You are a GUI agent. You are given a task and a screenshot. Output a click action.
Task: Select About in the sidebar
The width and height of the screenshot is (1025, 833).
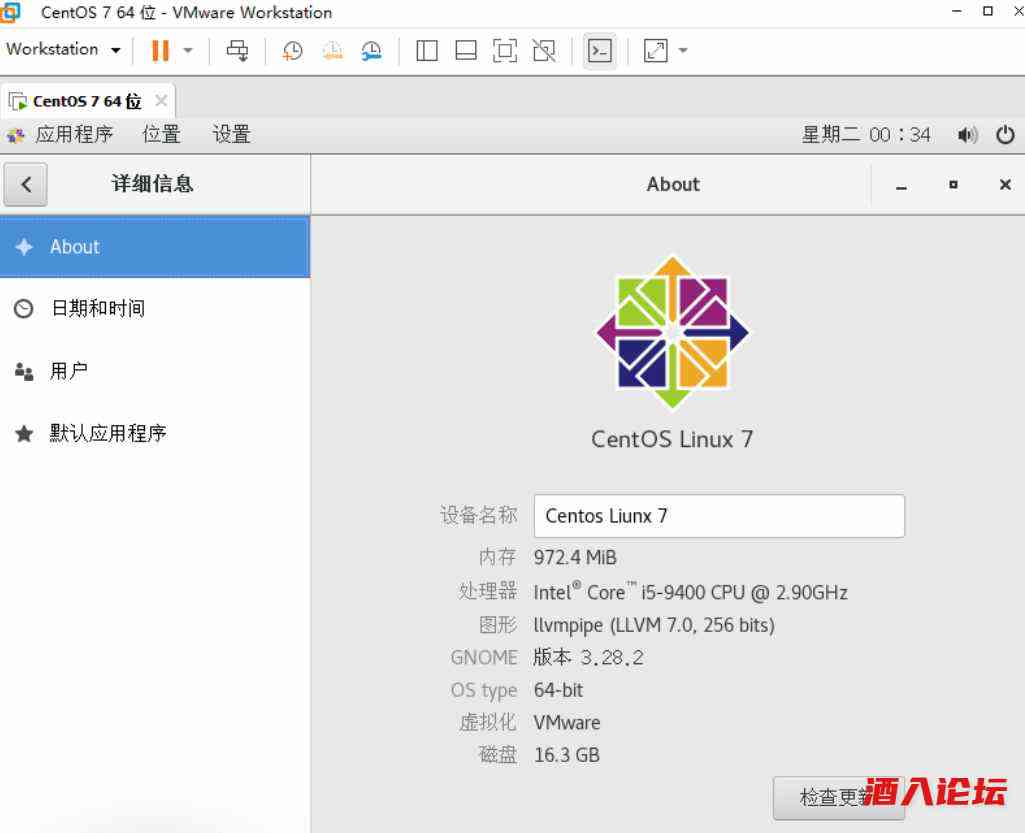tap(155, 247)
